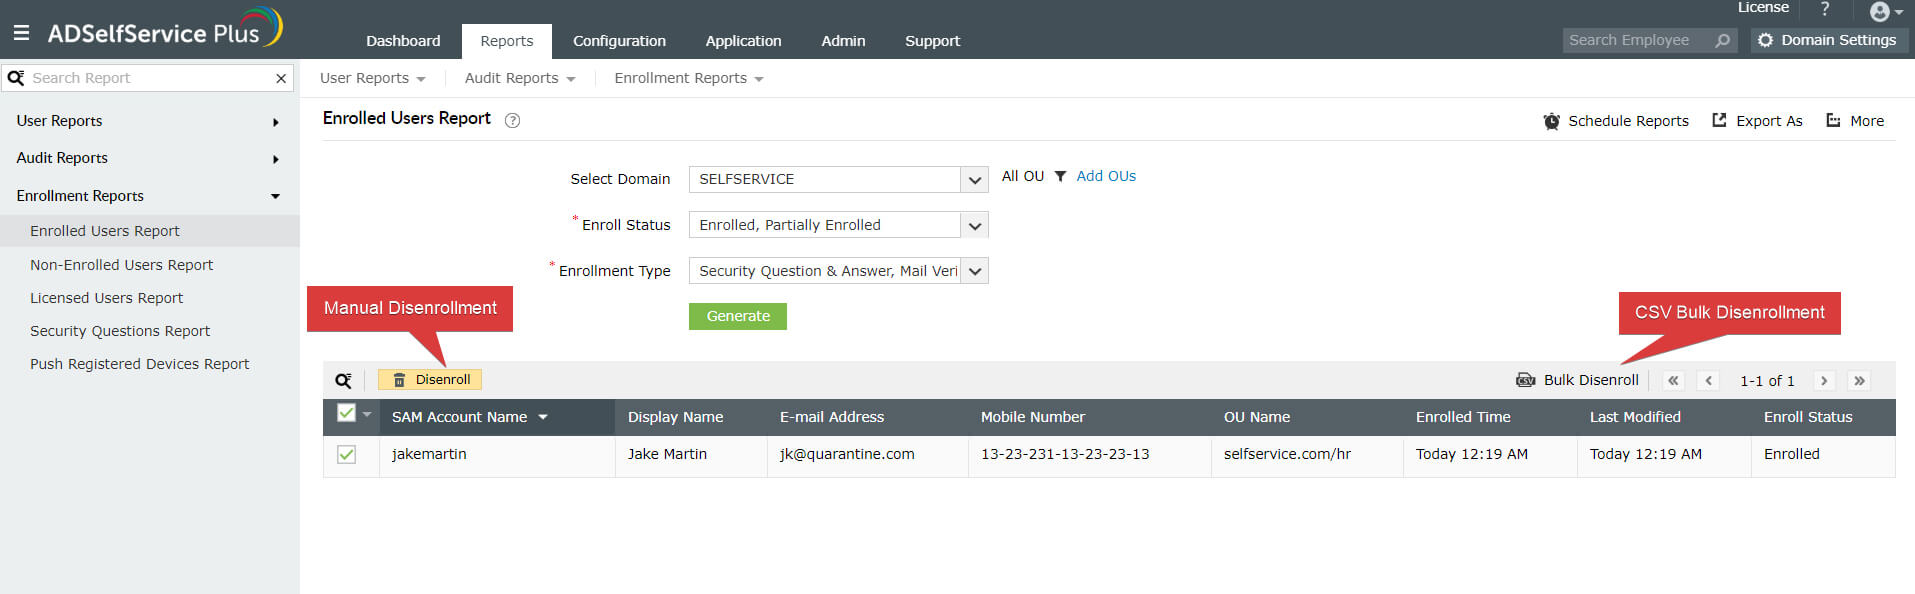Toggle the select-all header checkbox
Screen dimensions: 1915x594
click(x=346, y=413)
